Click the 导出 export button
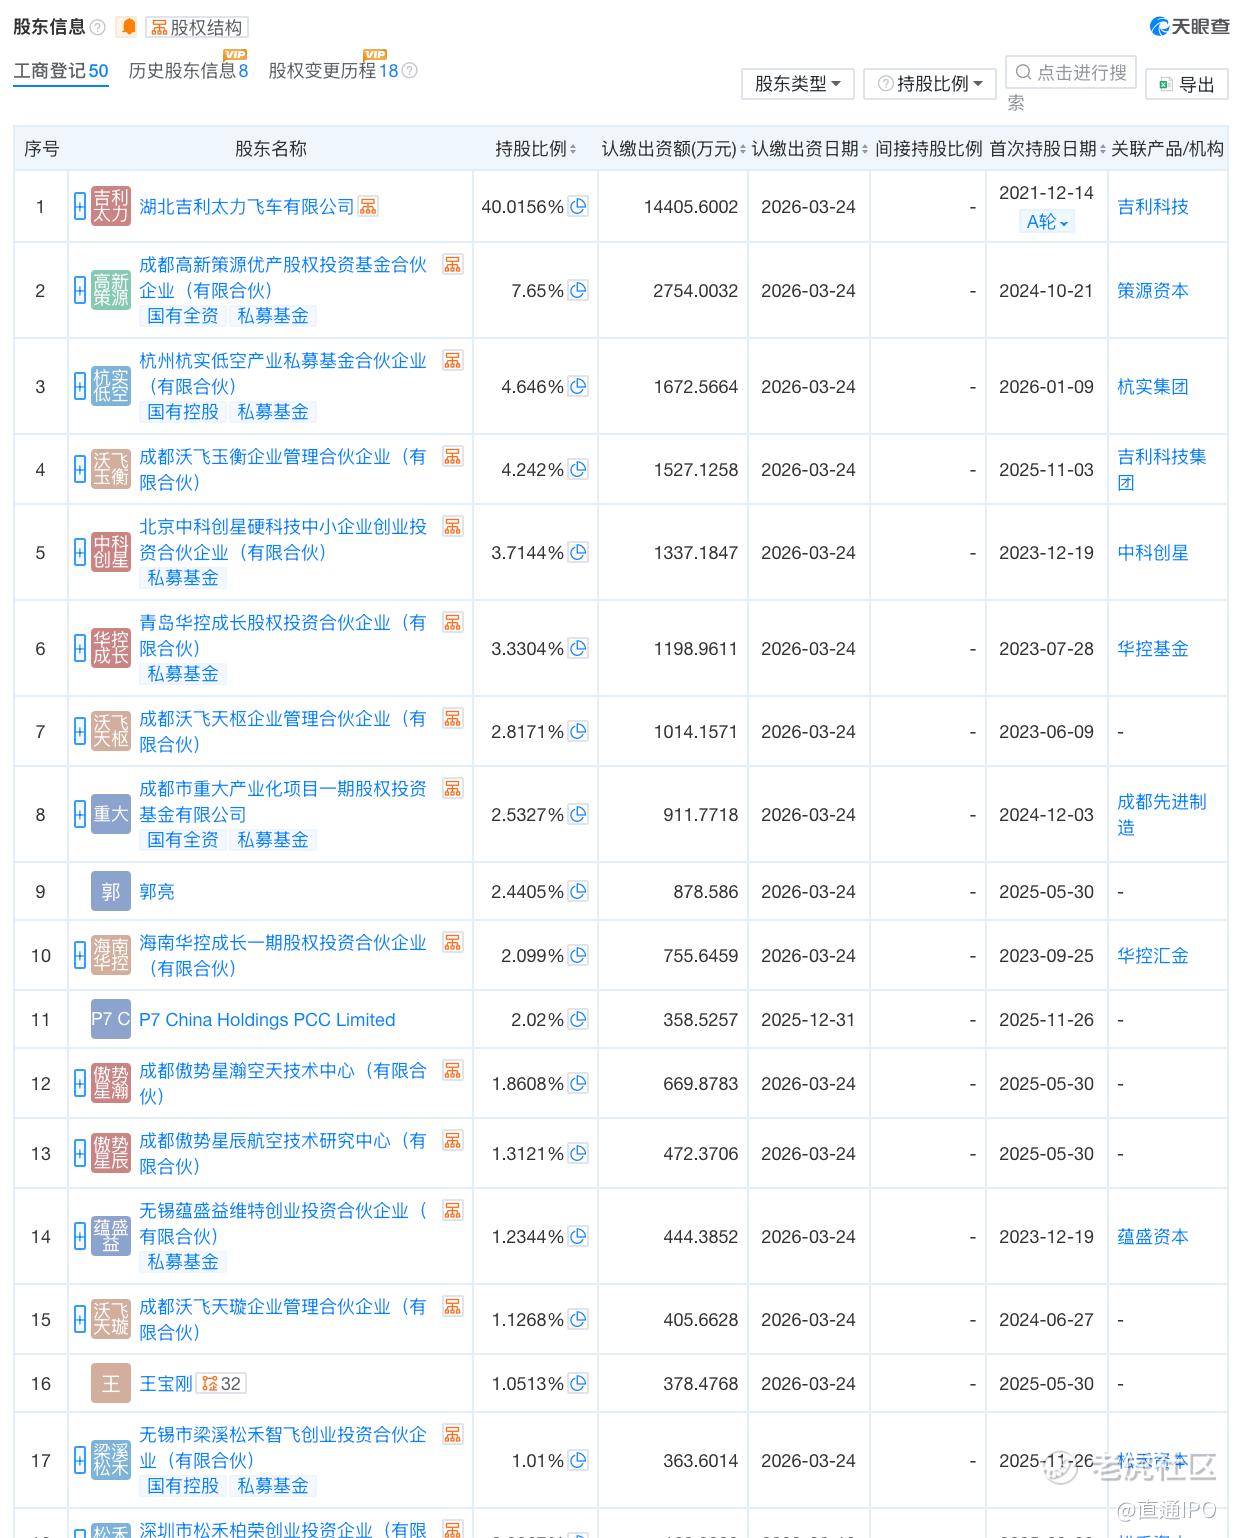Image resolution: width=1240 pixels, height=1538 pixels. [x=1186, y=84]
